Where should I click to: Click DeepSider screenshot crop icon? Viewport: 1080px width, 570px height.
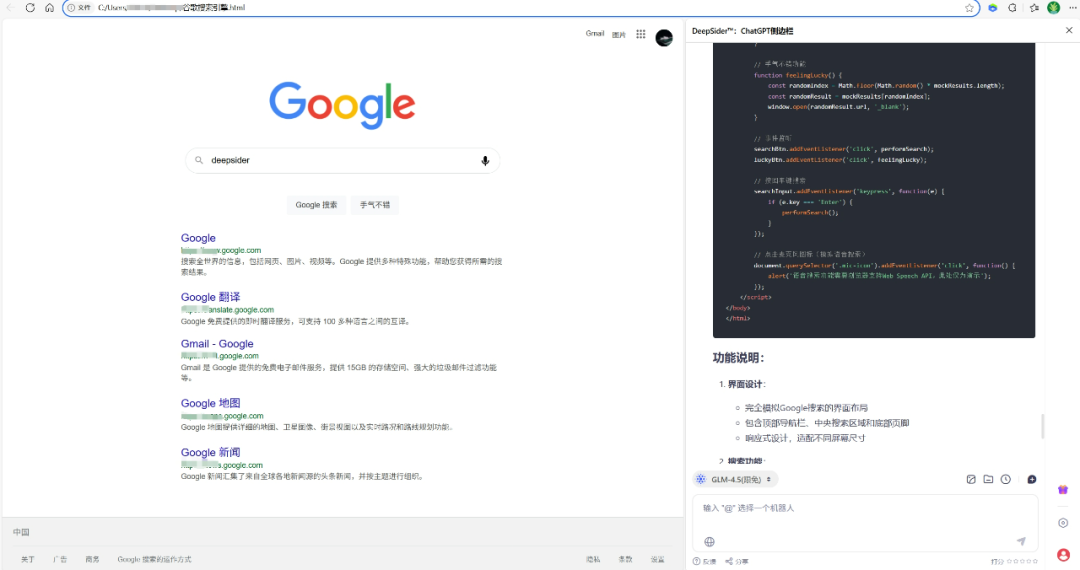click(970, 479)
